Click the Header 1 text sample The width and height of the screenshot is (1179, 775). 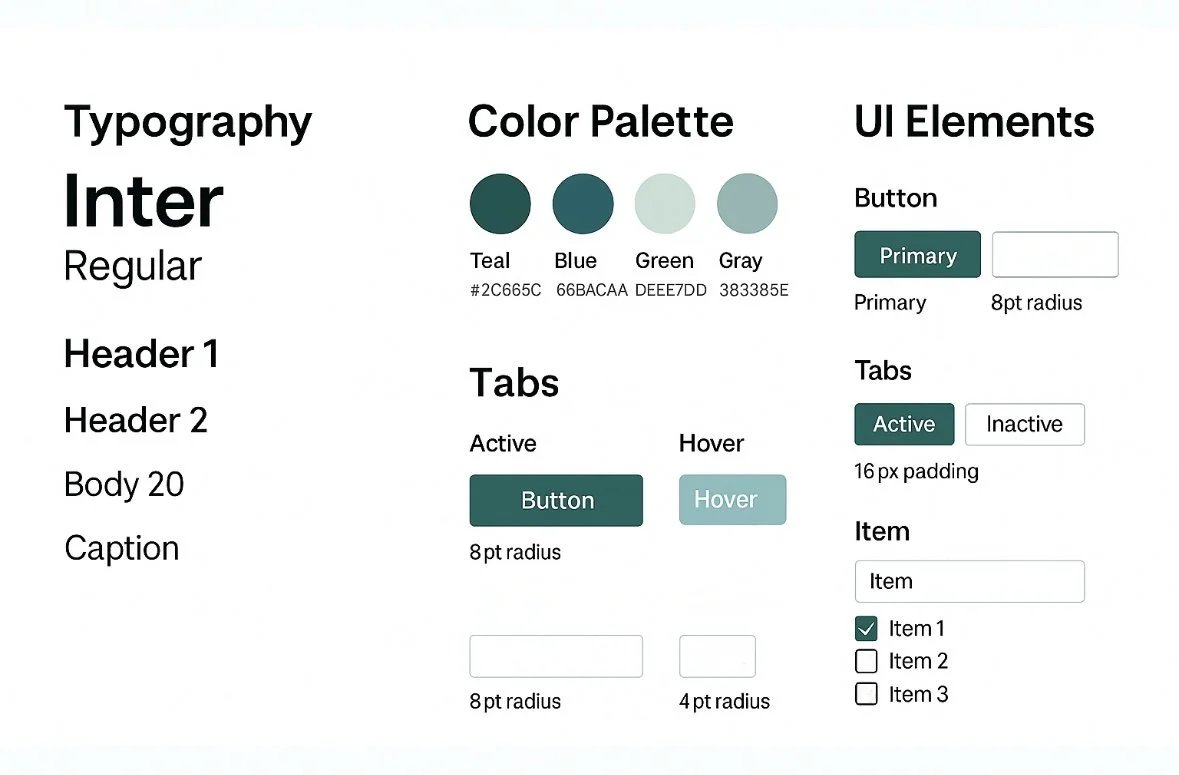(141, 354)
